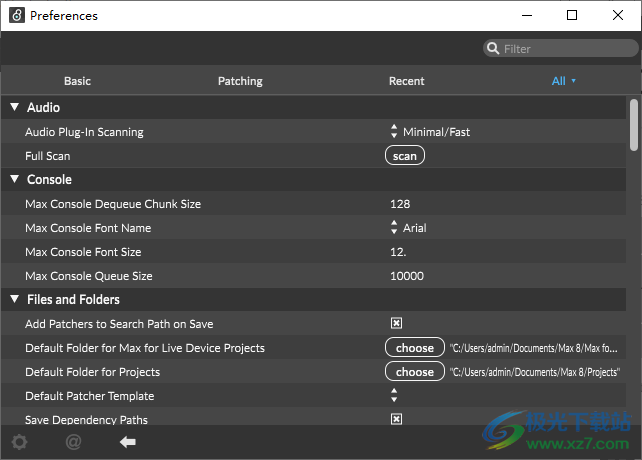Image resolution: width=642 pixels, height=460 pixels.
Task: Click the Max Console Dequeue Chunk Size value 128
Action: click(x=400, y=204)
